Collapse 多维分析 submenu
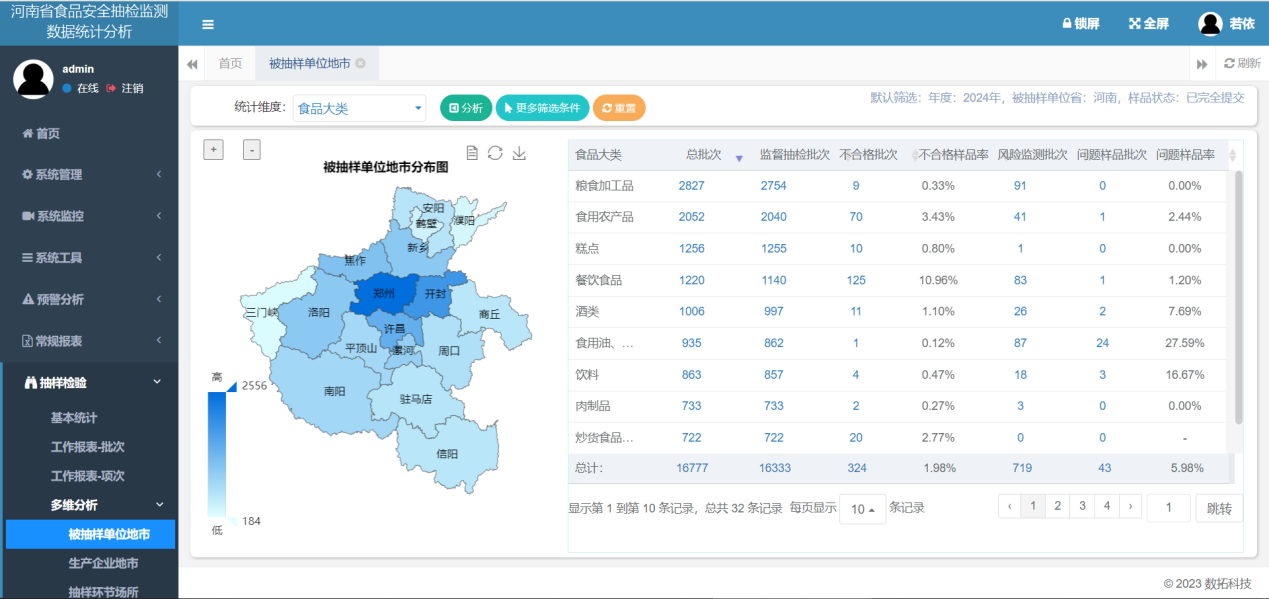The width and height of the screenshot is (1269, 599). (91, 505)
